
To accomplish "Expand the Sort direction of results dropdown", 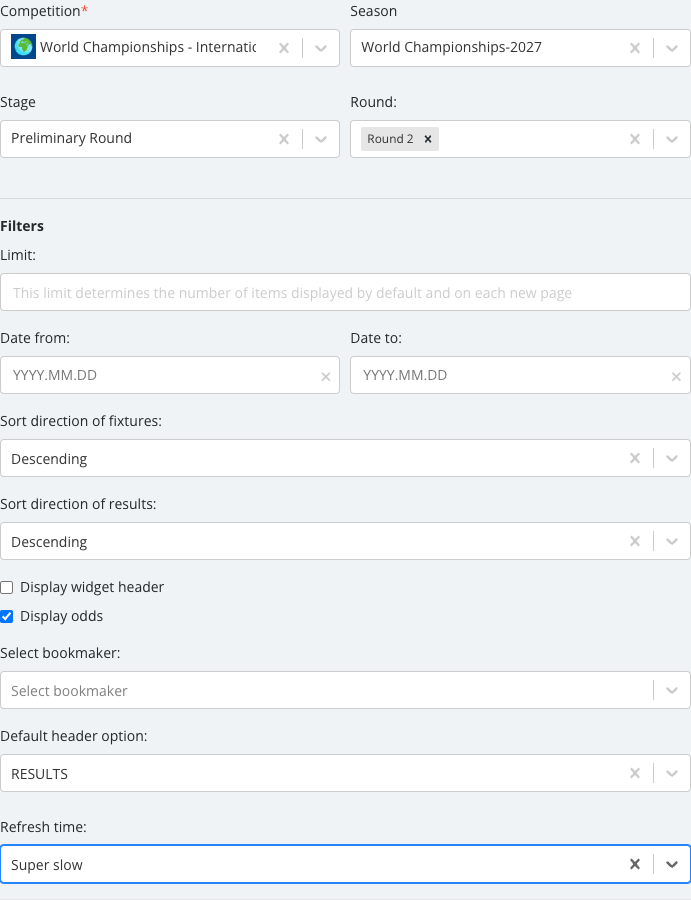I will tap(671, 541).
